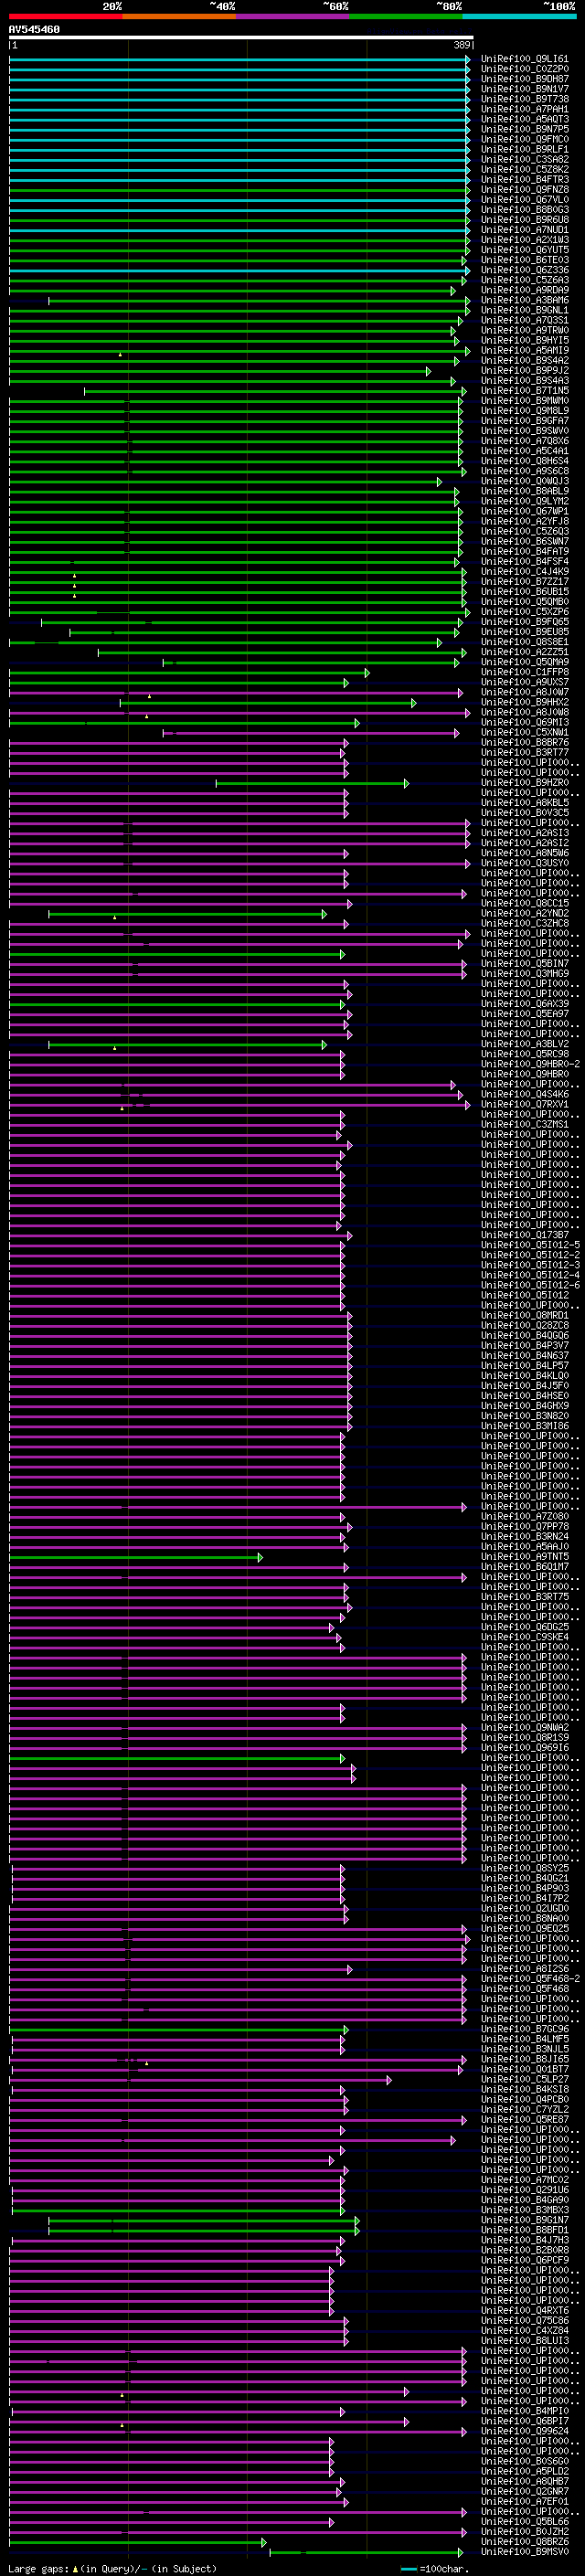Screen dimensions: 585x2576
Task: Select UniRef100_B9HHX2 label
Action: click(525, 702)
